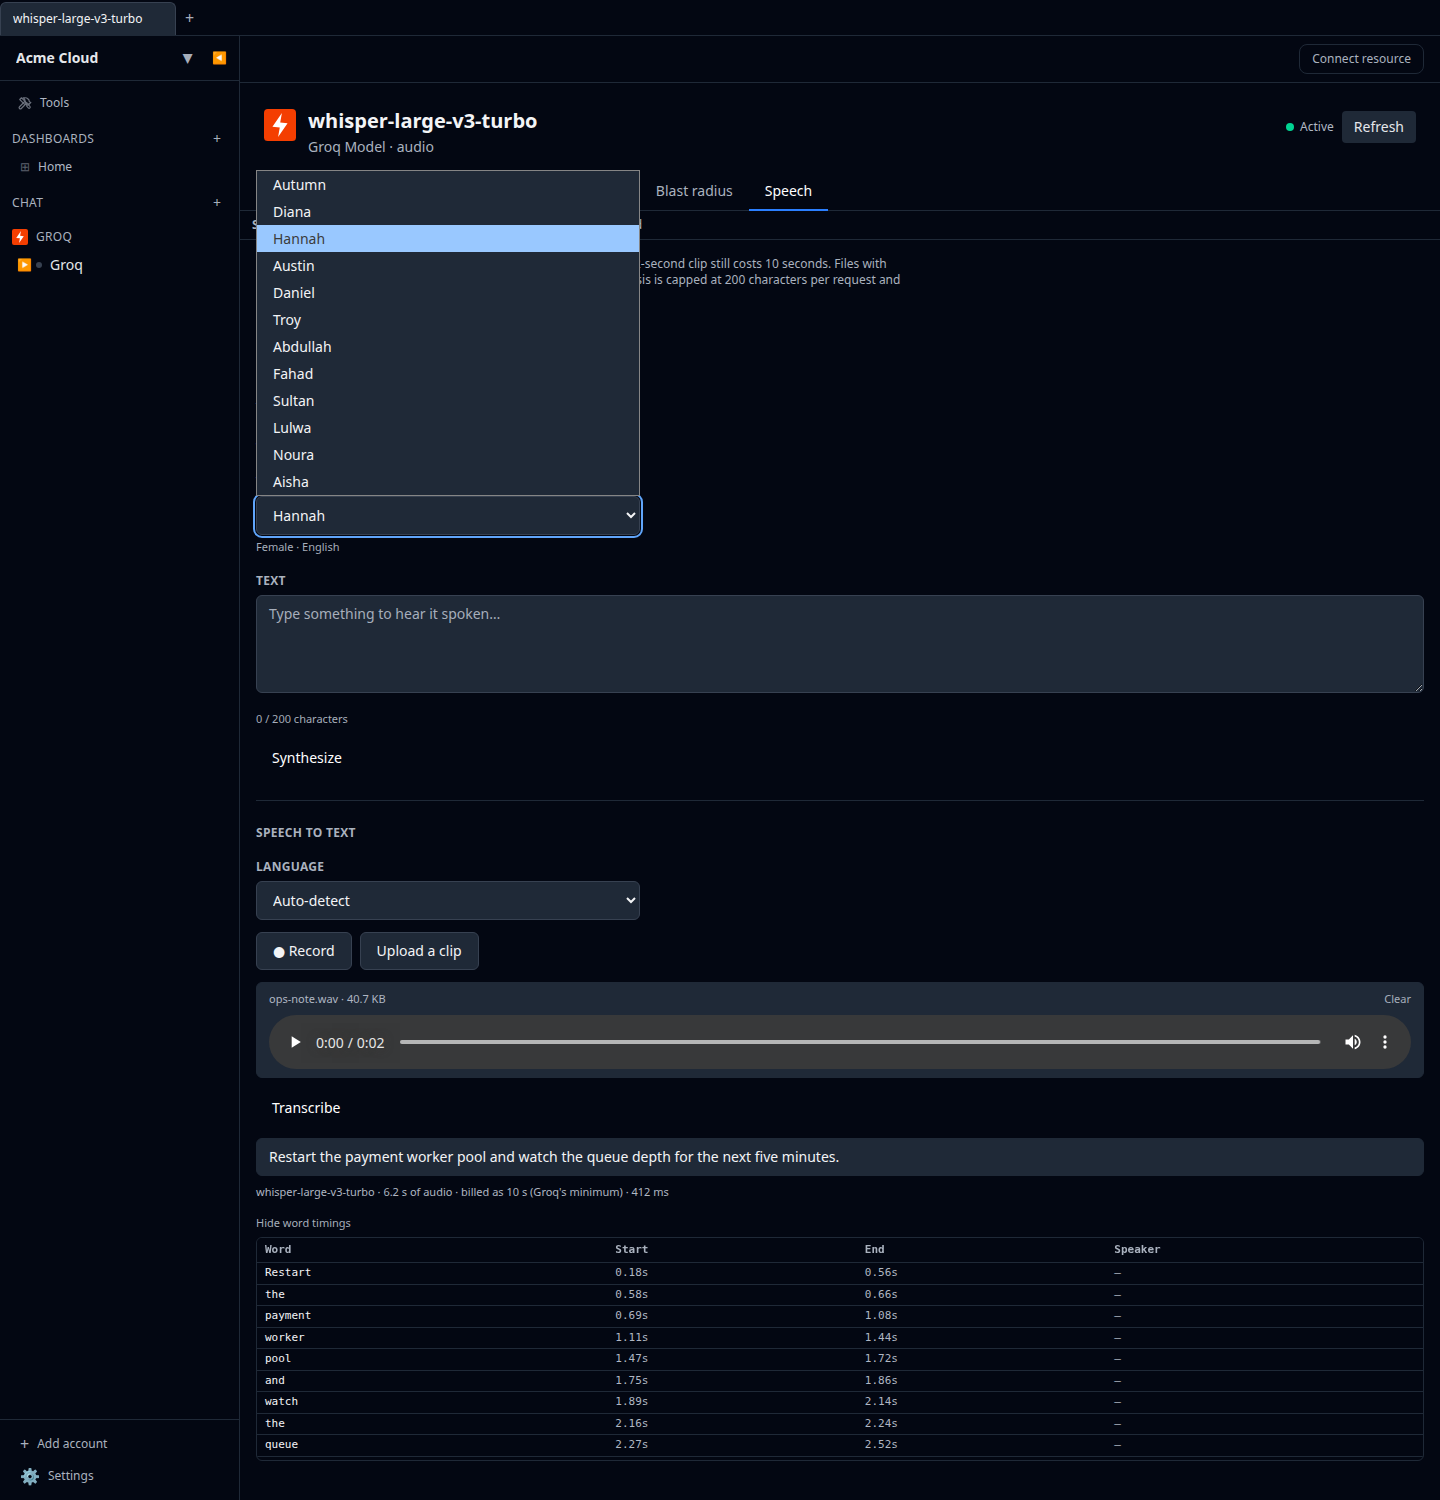Click the Transcribe button
This screenshot has height=1500, width=1440.
coord(306,1108)
